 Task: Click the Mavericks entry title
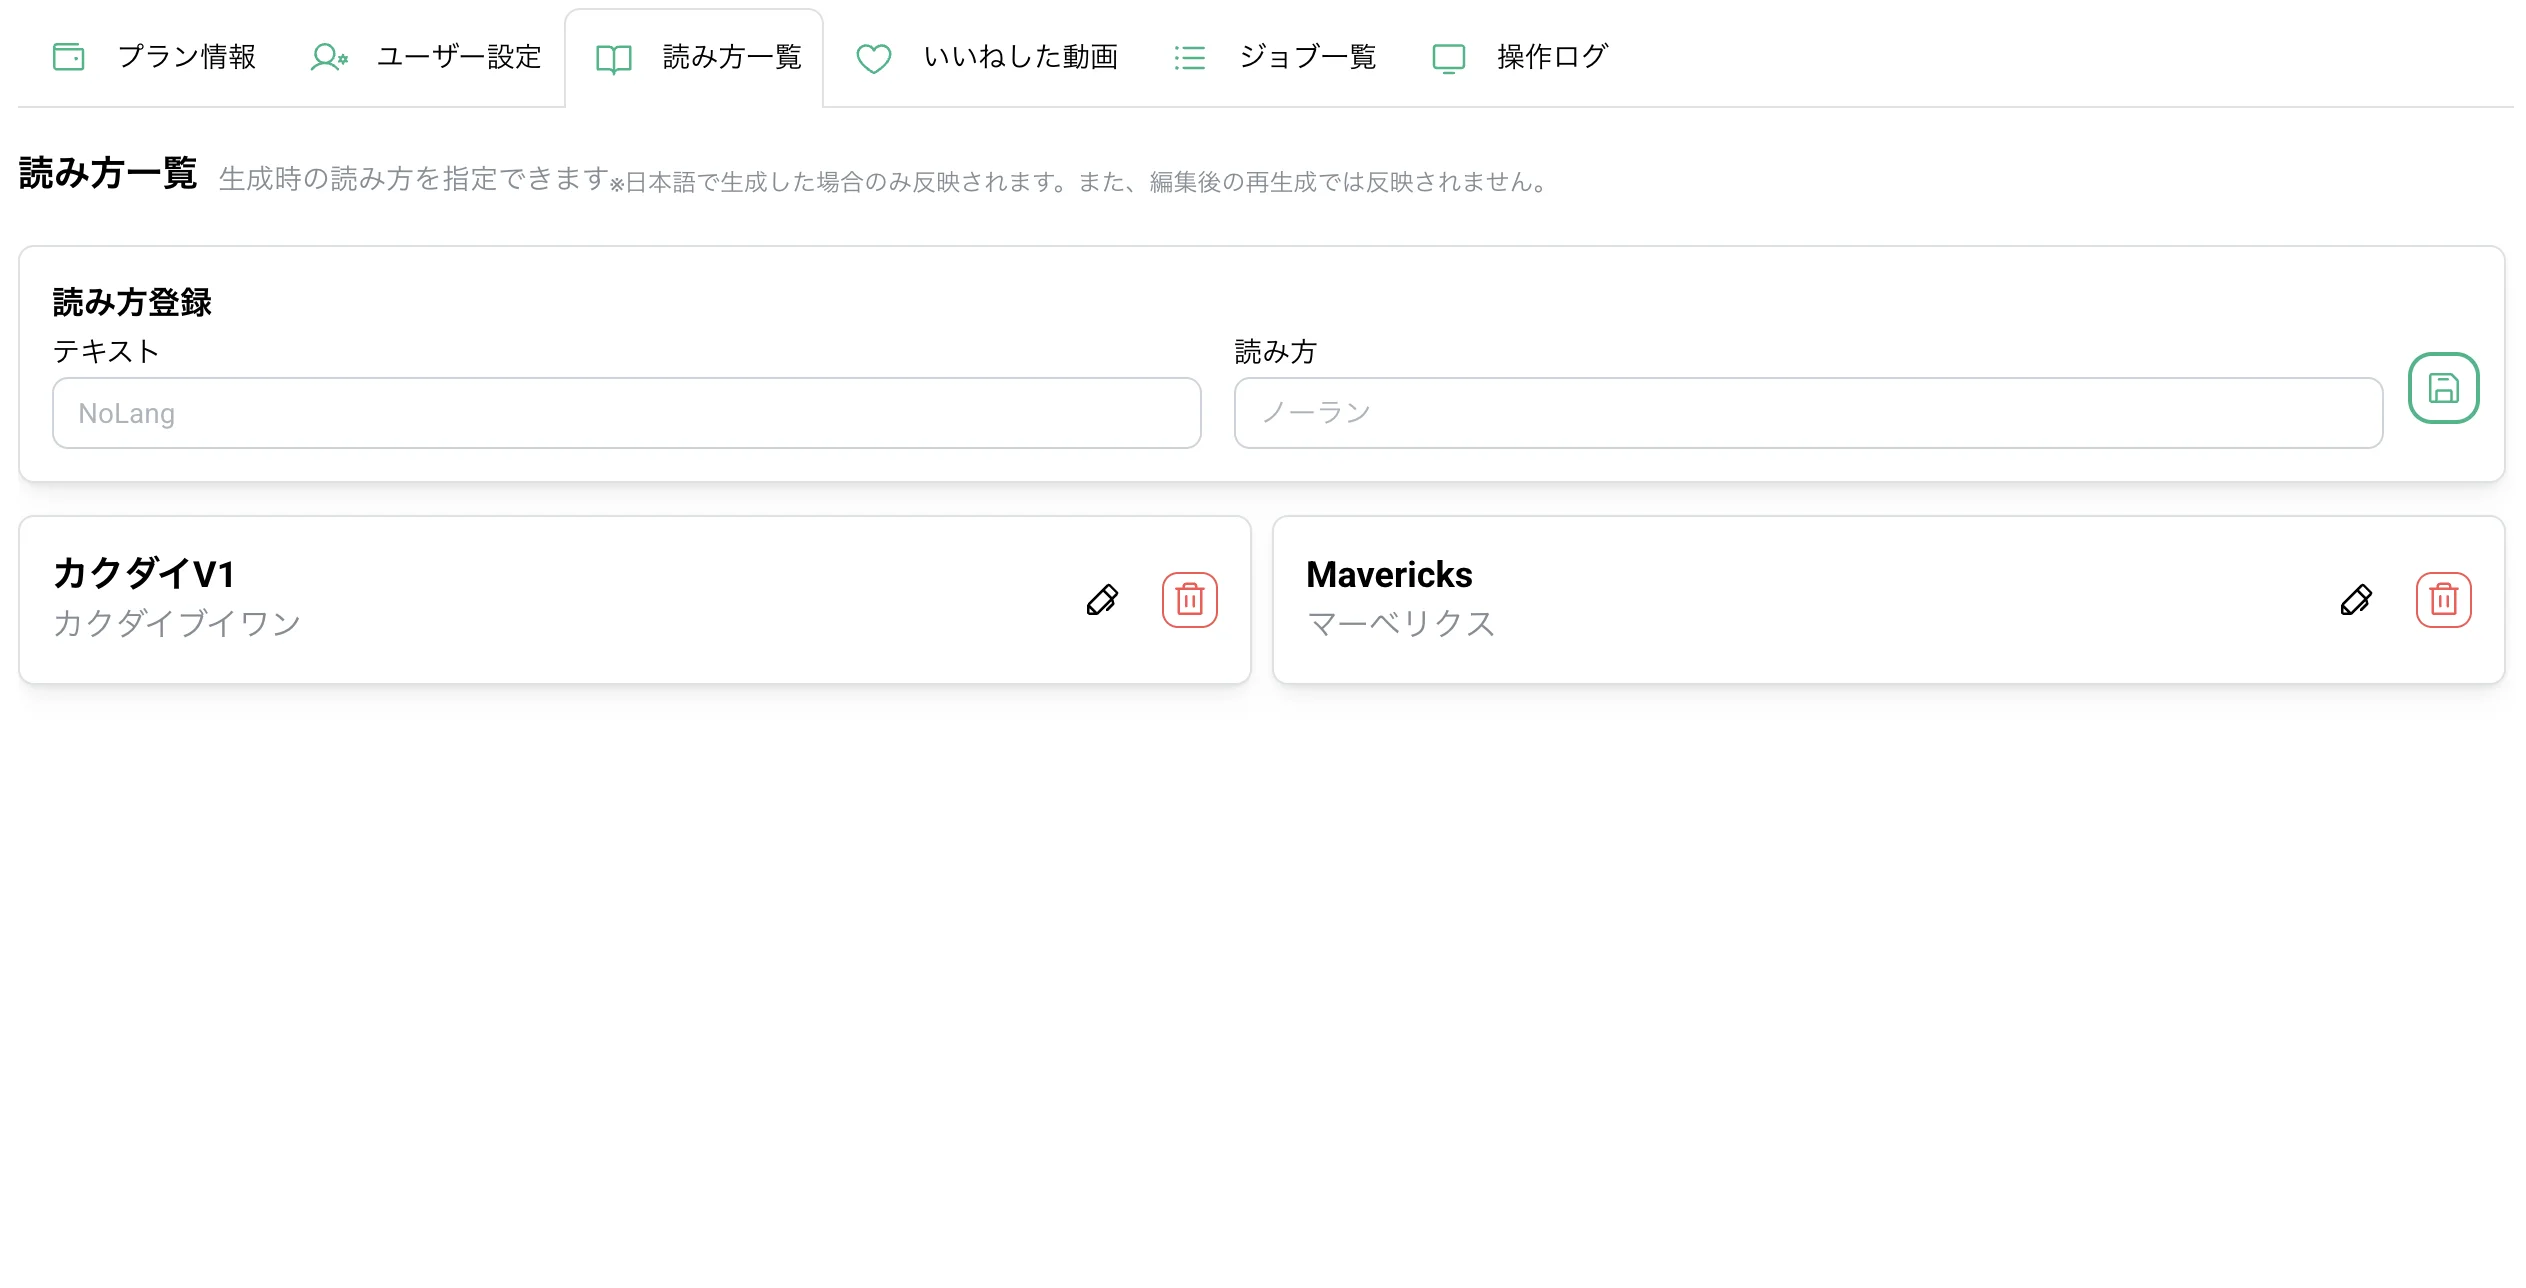coord(1389,575)
